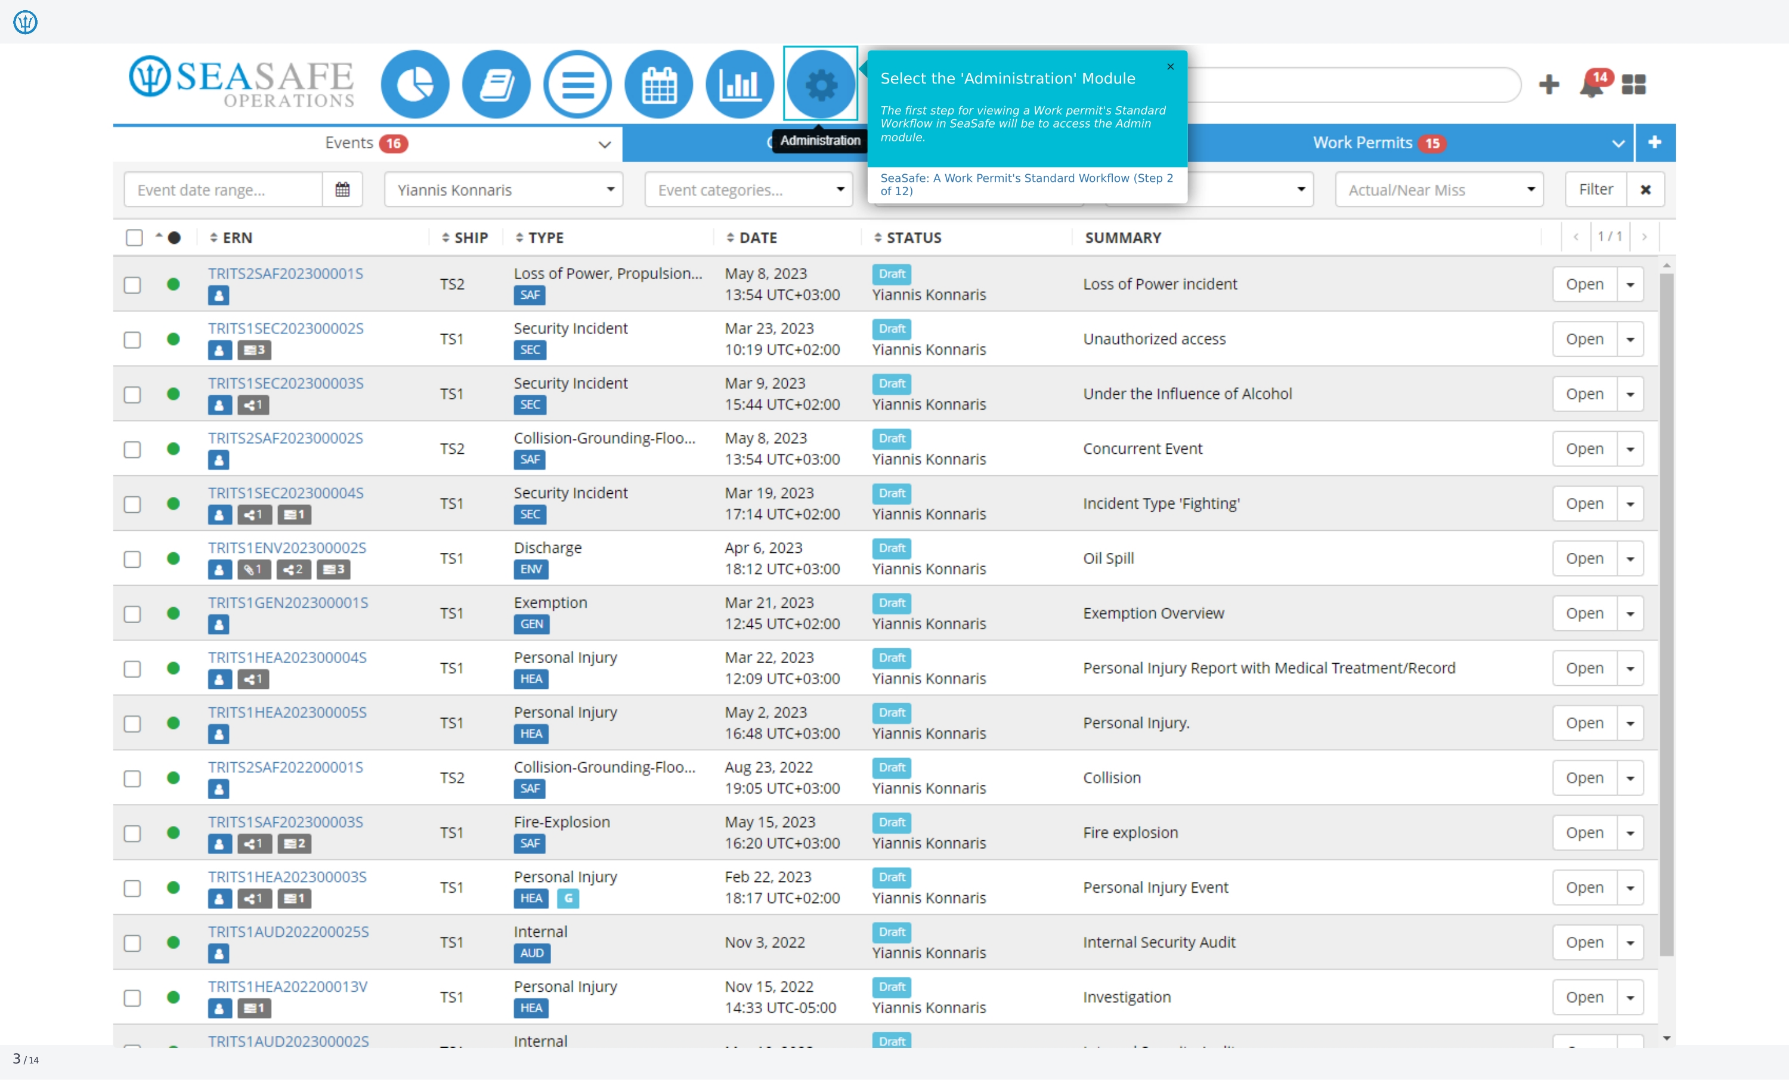Open the documents book module icon
The height and width of the screenshot is (1080, 1789).
click(496, 85)
